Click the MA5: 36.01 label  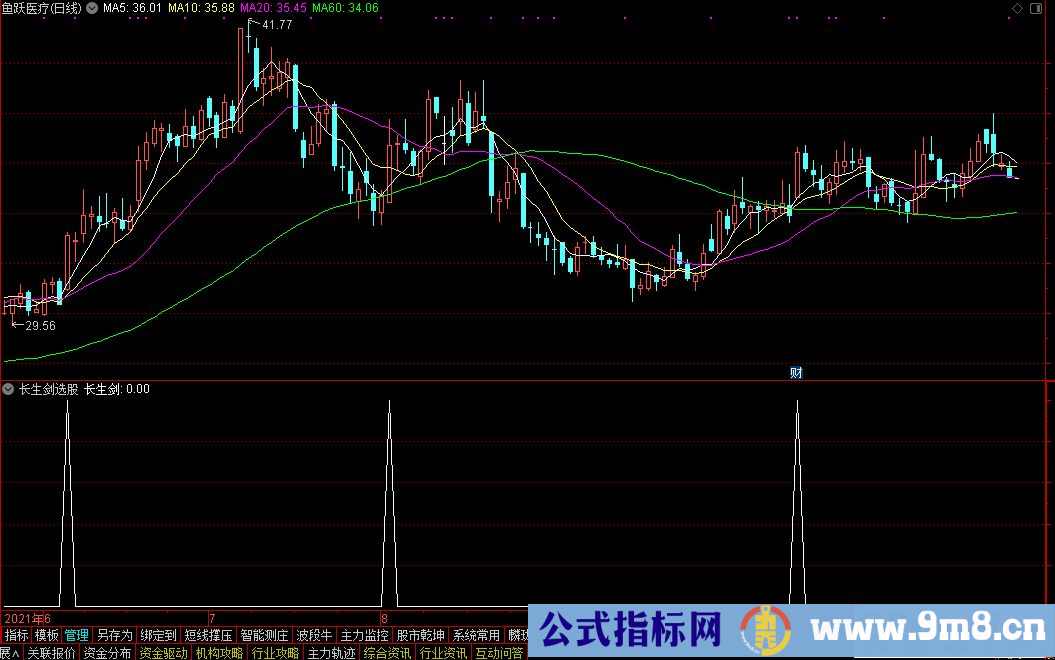[132, 8]
